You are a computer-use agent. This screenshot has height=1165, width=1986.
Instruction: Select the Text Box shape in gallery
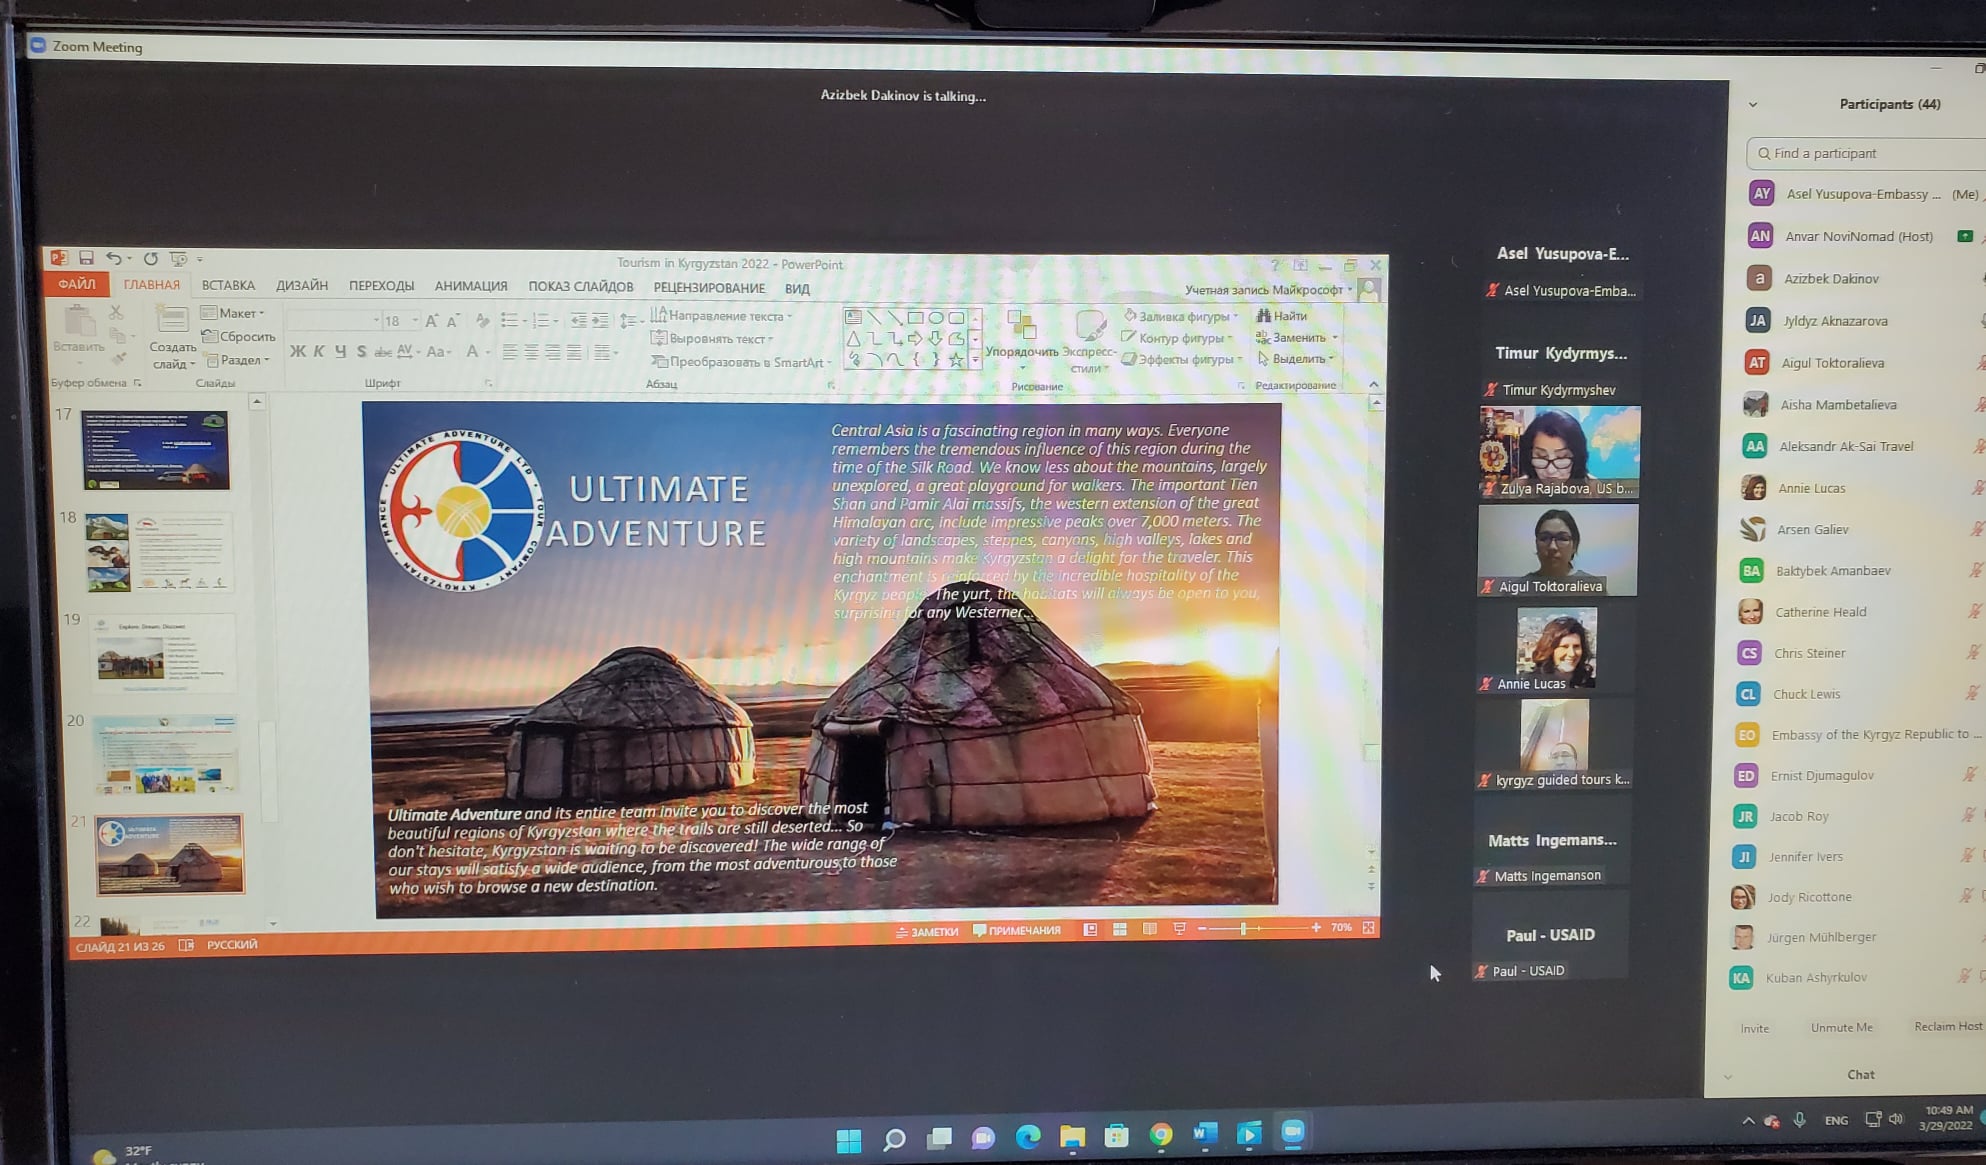pos(853,316)
